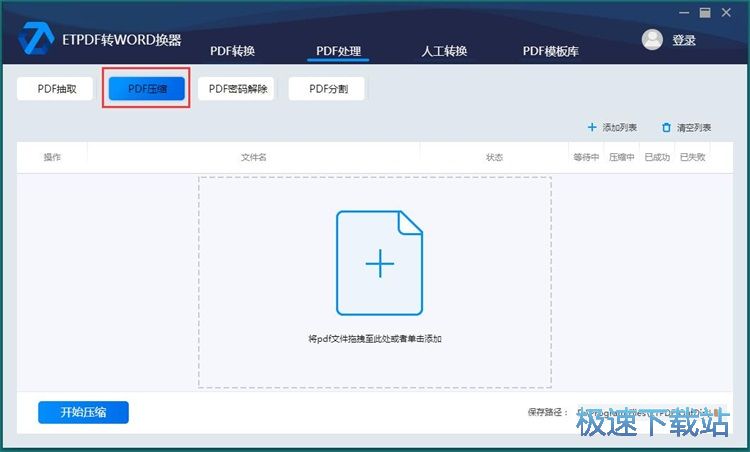This screenshot has height=452, width=750.
Task: Click the 压缩中 status header
Action: 621,157
